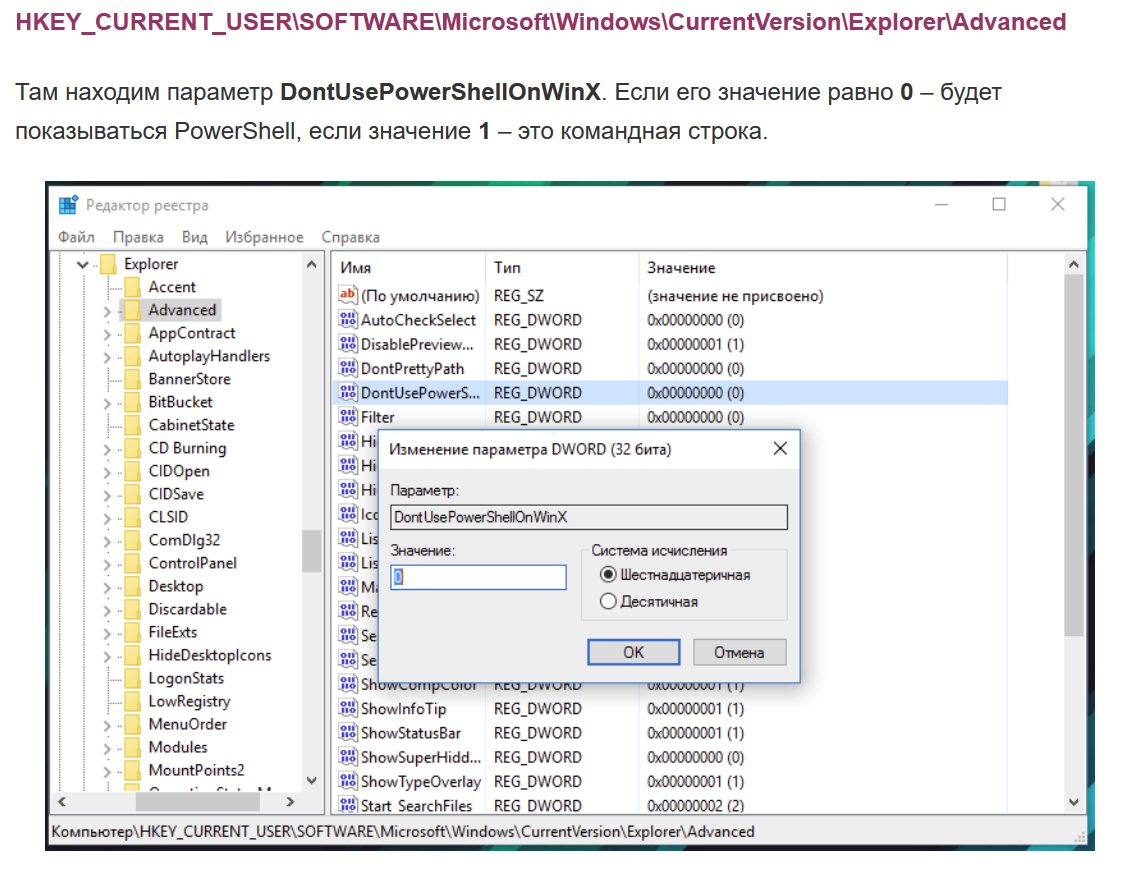Click the tree scroll-right arrow
1139x886 pixels.
(x=290, y=802)
